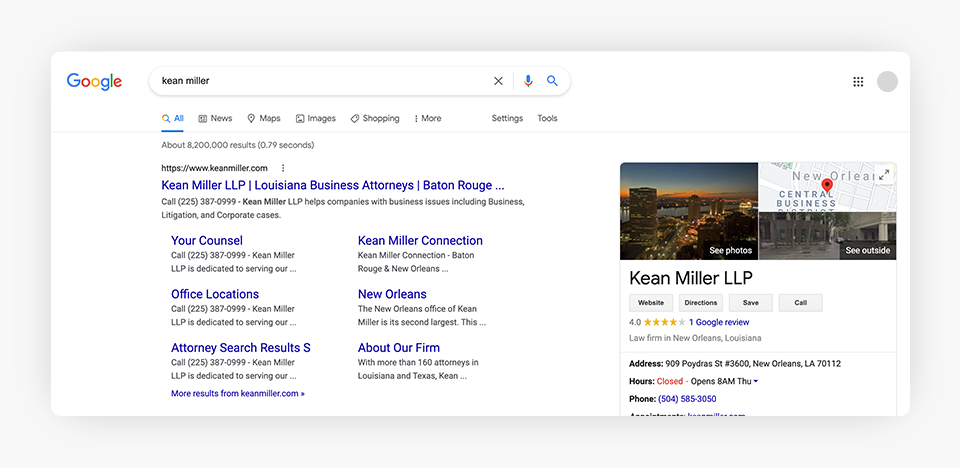
Task: Switch to the News tab
Action: (x=215, y=118)
